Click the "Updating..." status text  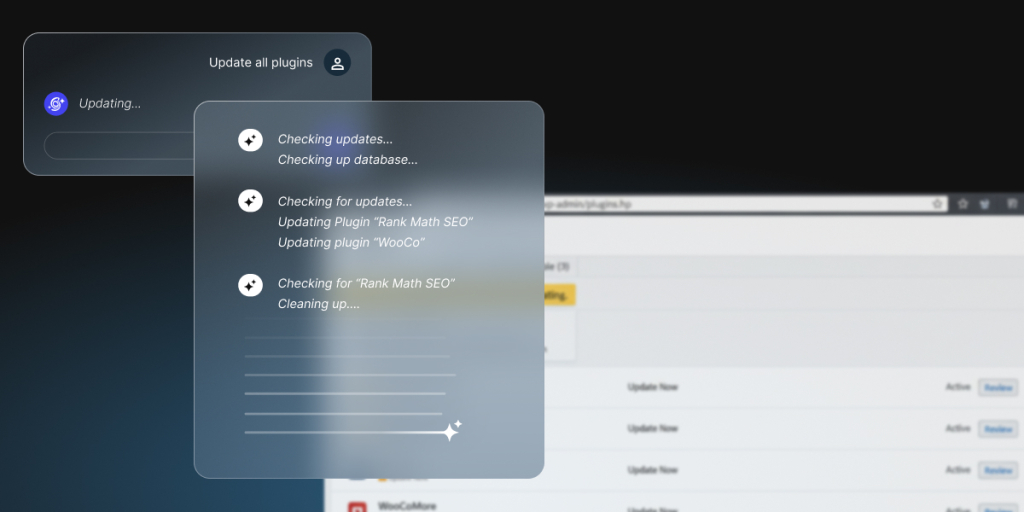point(110,103)
